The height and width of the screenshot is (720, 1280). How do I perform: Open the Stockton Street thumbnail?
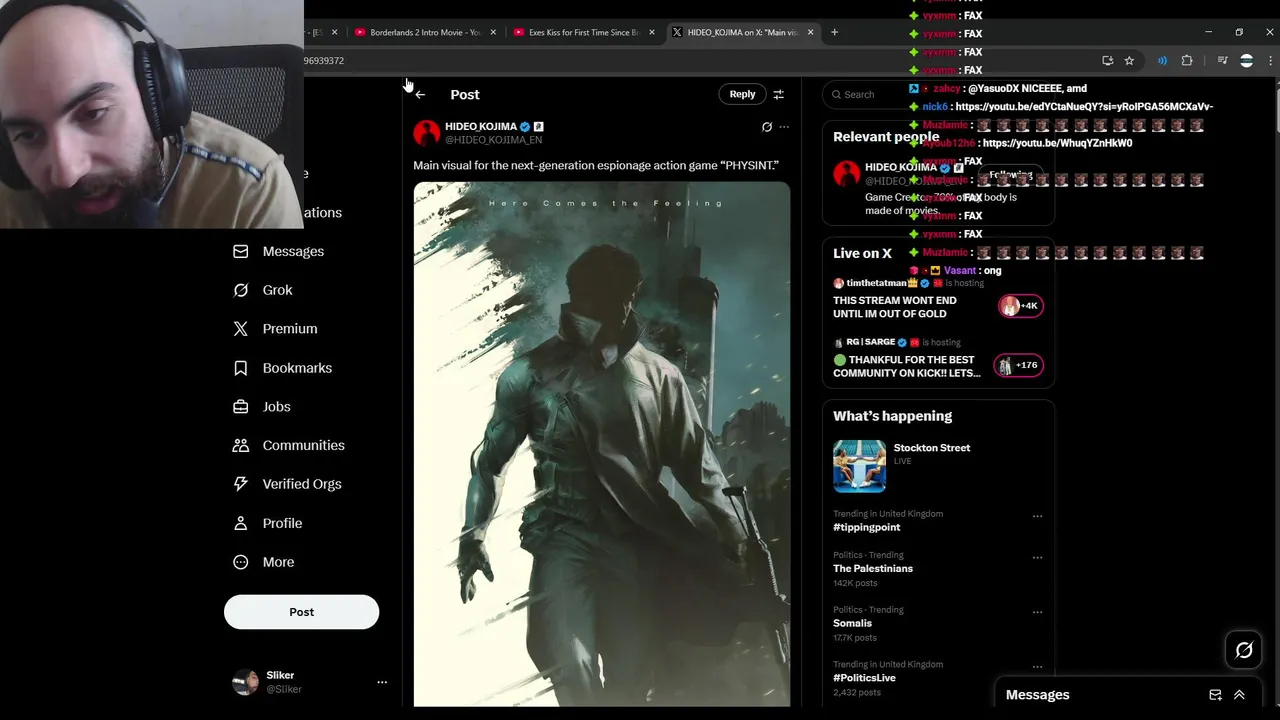[859, 466]
